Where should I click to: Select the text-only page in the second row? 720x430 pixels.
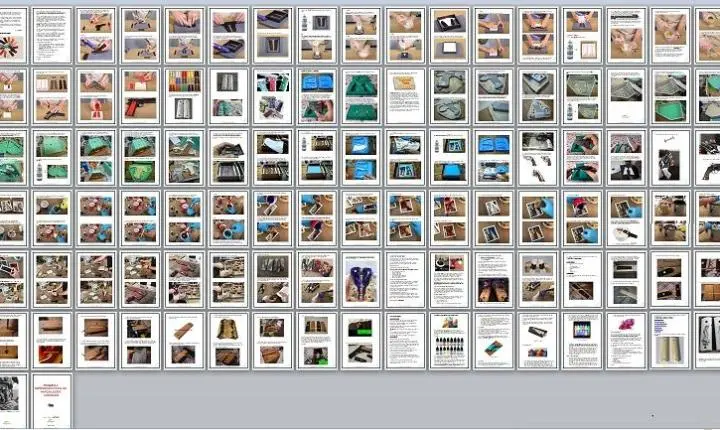pos(404,97)
